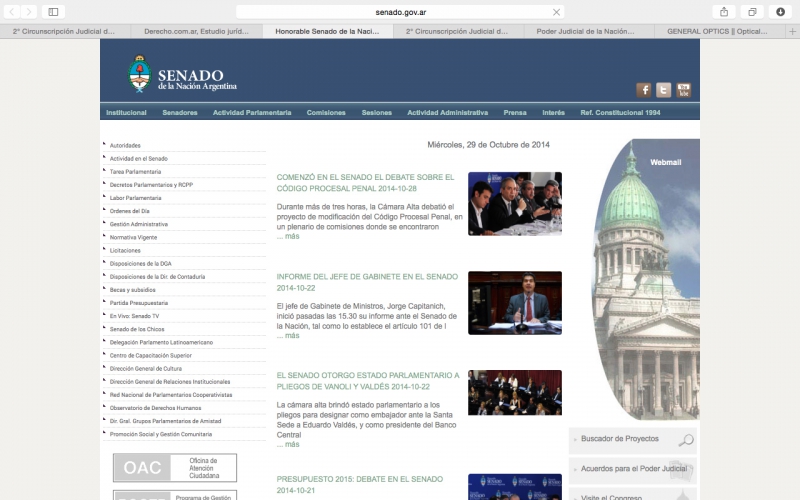
Task: Open Becas y subsidios link
Action: point(133,290)
